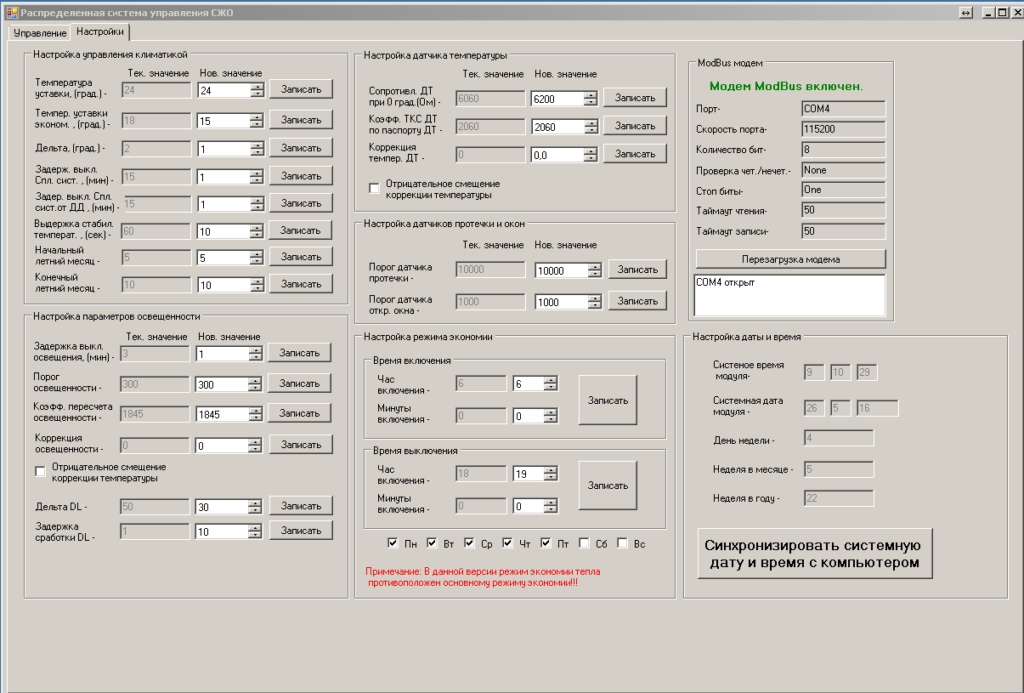Increase Сопротивл. ДТ при 0 град. value
The width and height of the screenshot is (1024, 693).
pyautogui.click(x=591, y=94)
